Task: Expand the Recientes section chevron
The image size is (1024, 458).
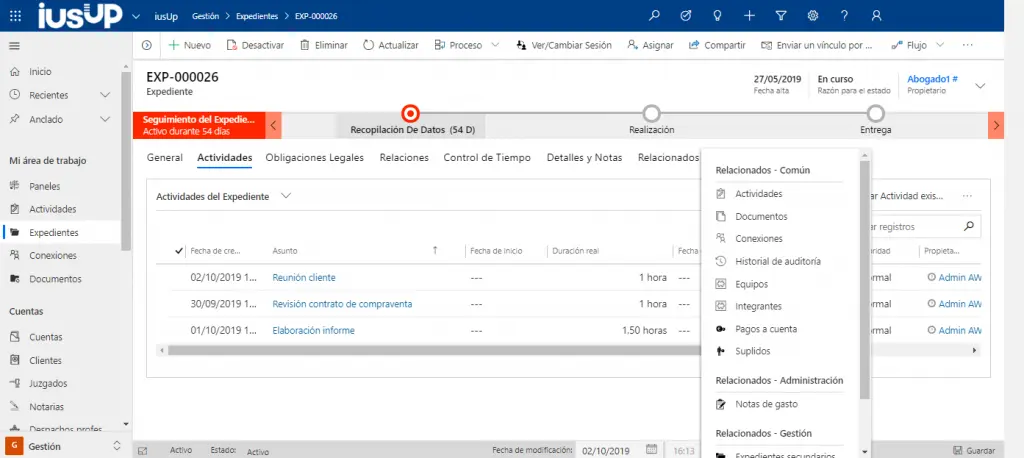Action: pyautogui.click(x=105, y=95)
